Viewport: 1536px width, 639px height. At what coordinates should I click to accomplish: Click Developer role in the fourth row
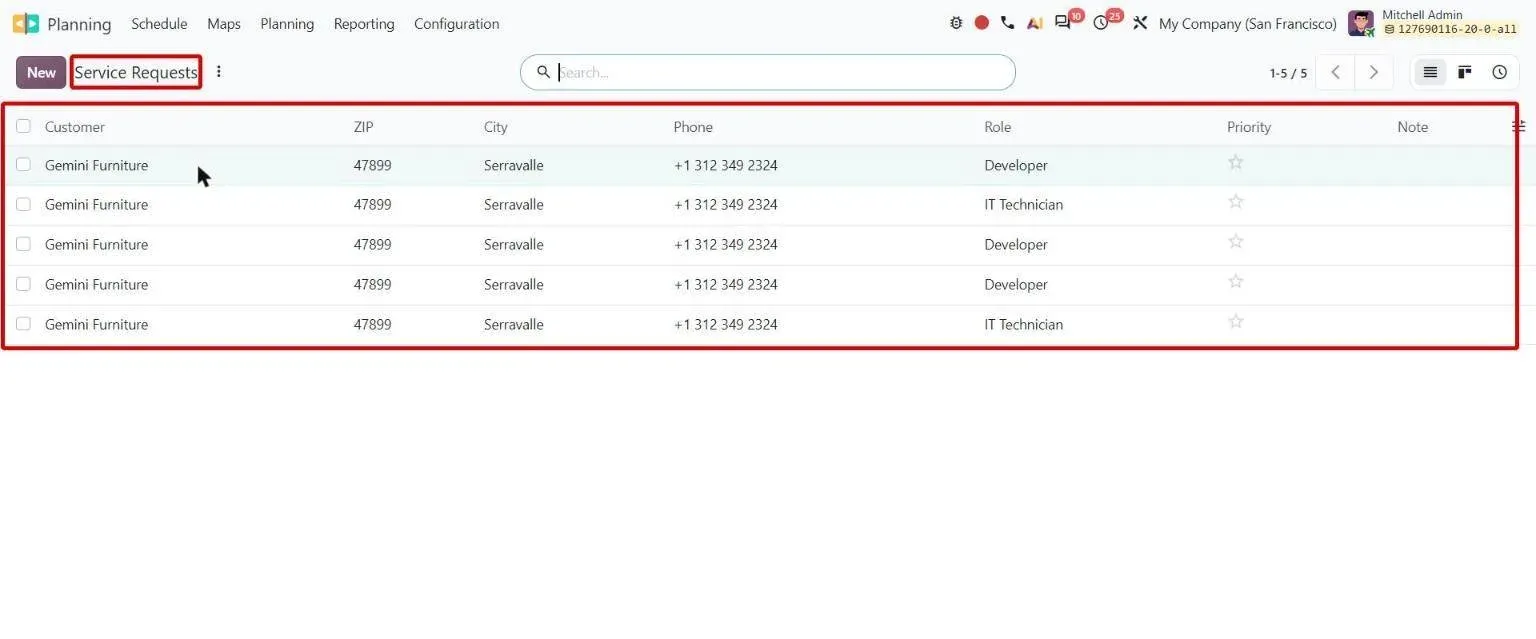click(1016, 284)
